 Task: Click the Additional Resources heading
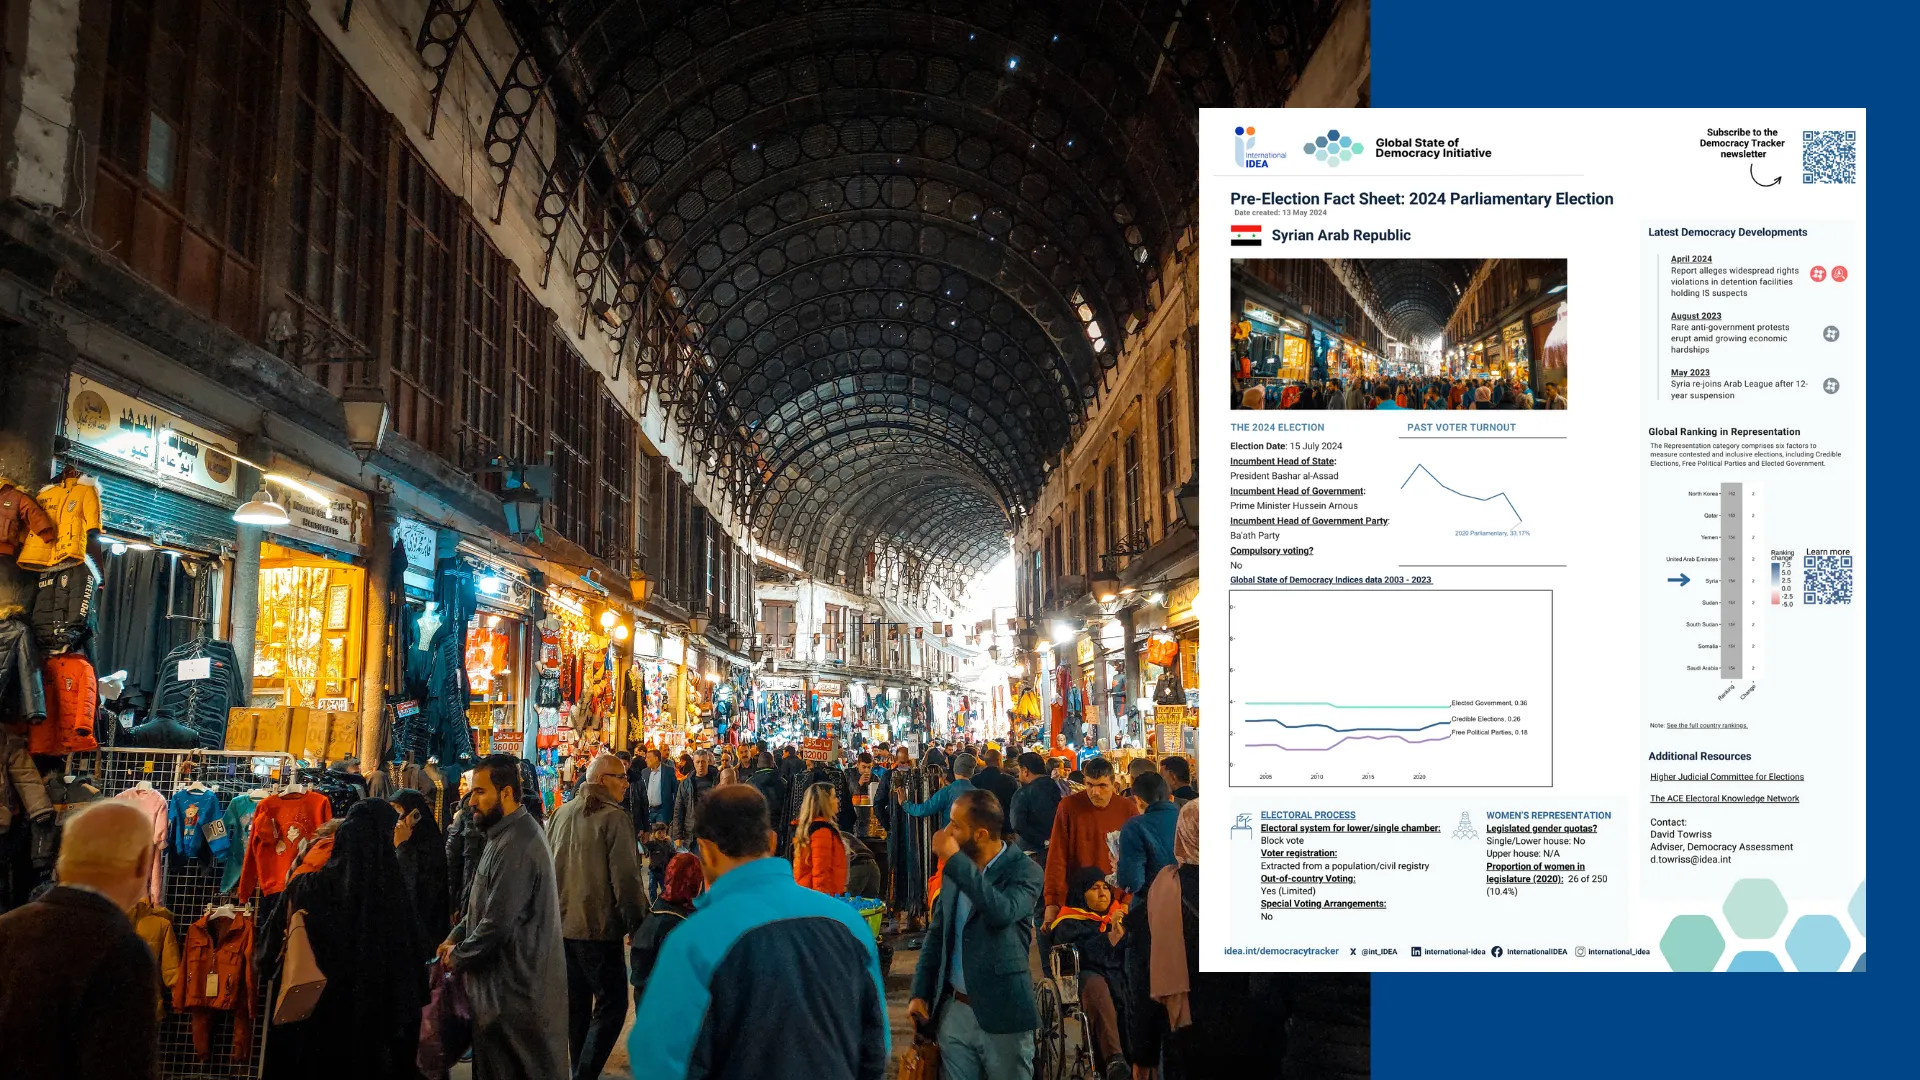1699,757
